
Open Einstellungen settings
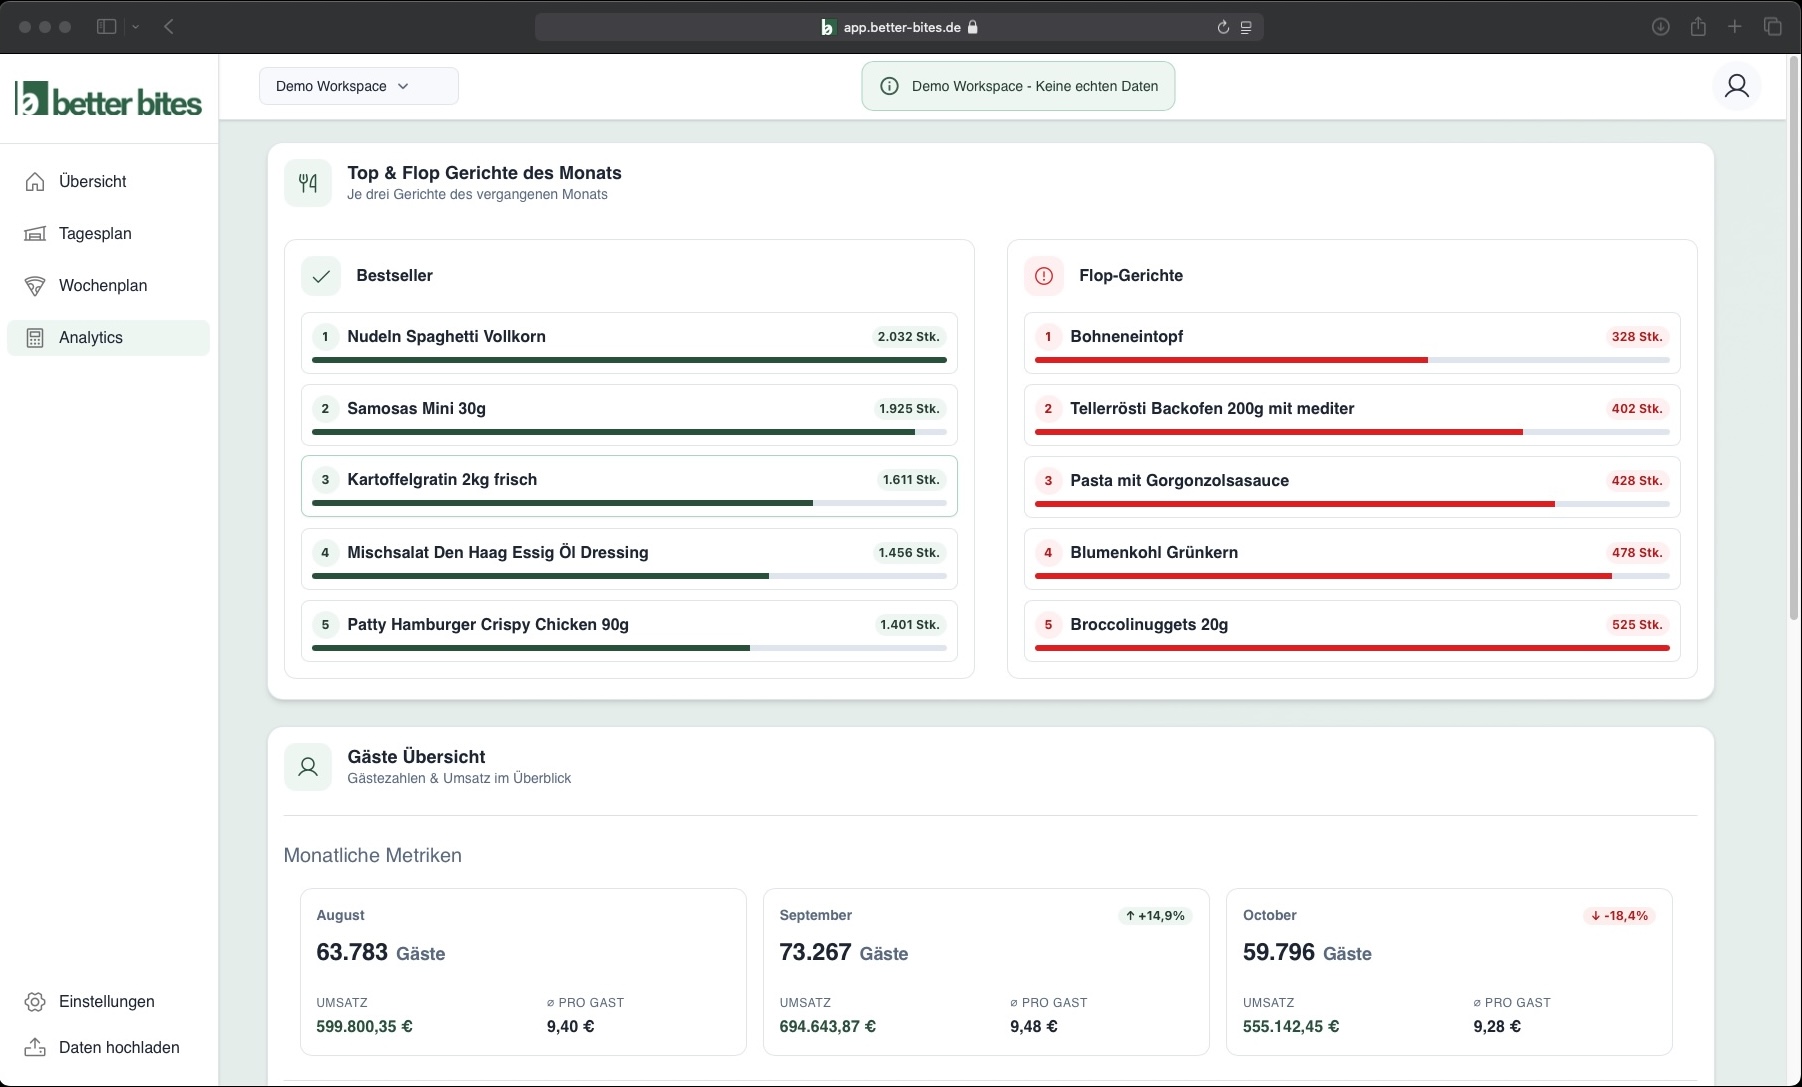pyautogui.click(x=106, y=1001)
